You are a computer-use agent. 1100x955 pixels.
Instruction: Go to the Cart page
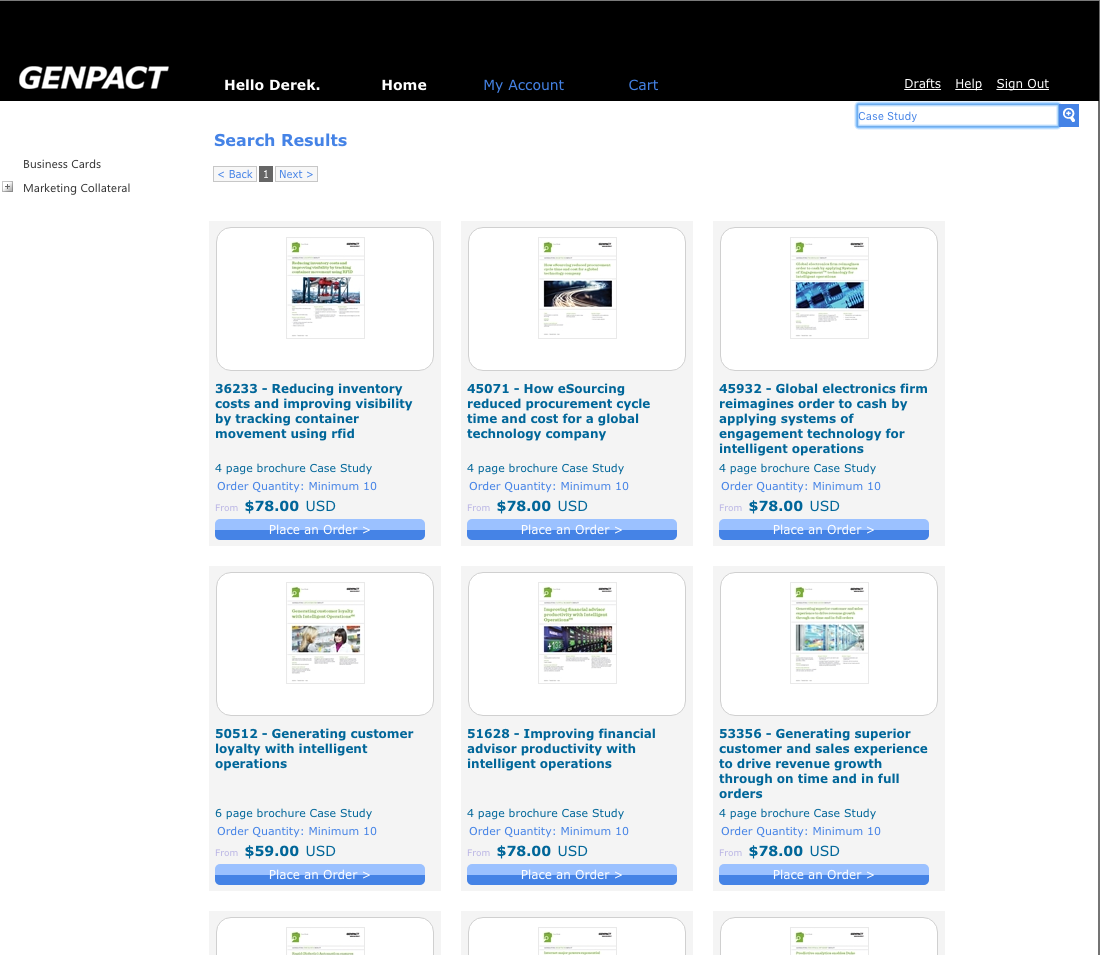tap(643, 85)
